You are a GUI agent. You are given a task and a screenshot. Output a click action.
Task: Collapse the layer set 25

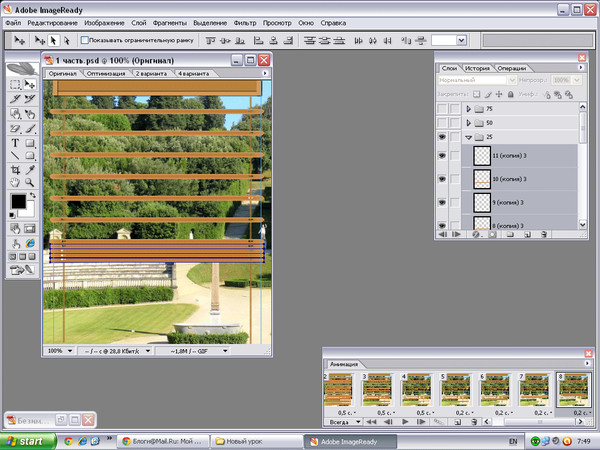point(468,137)
